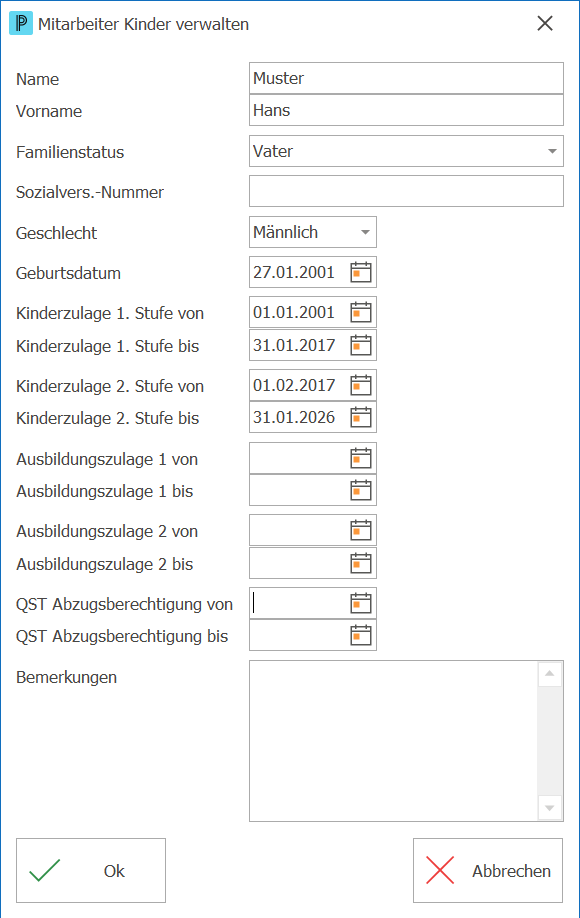This screenshot has width=580, height=918.
Task: Open calendar picker for Geburtsdatum
Action: (x=361, y=272)
